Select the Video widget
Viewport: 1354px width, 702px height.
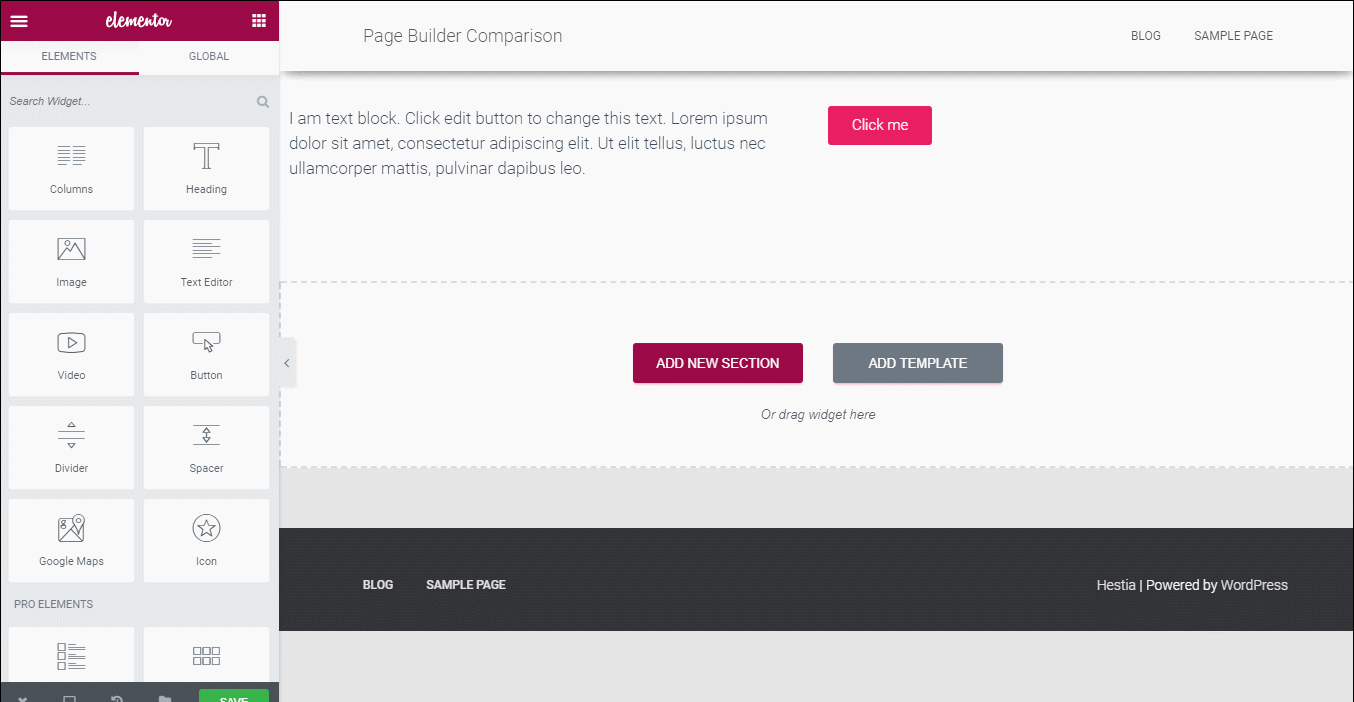click(x=71, y=354)
